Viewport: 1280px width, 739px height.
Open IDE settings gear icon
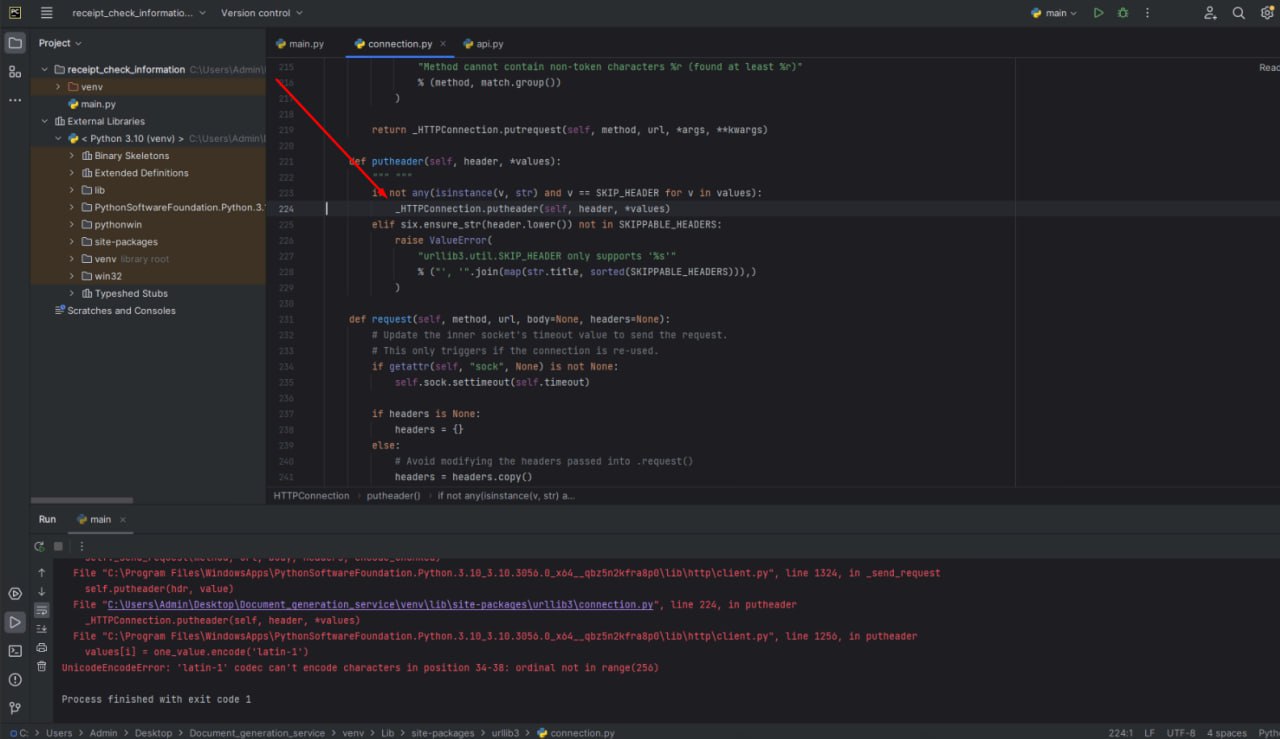tap(1266, 13)
